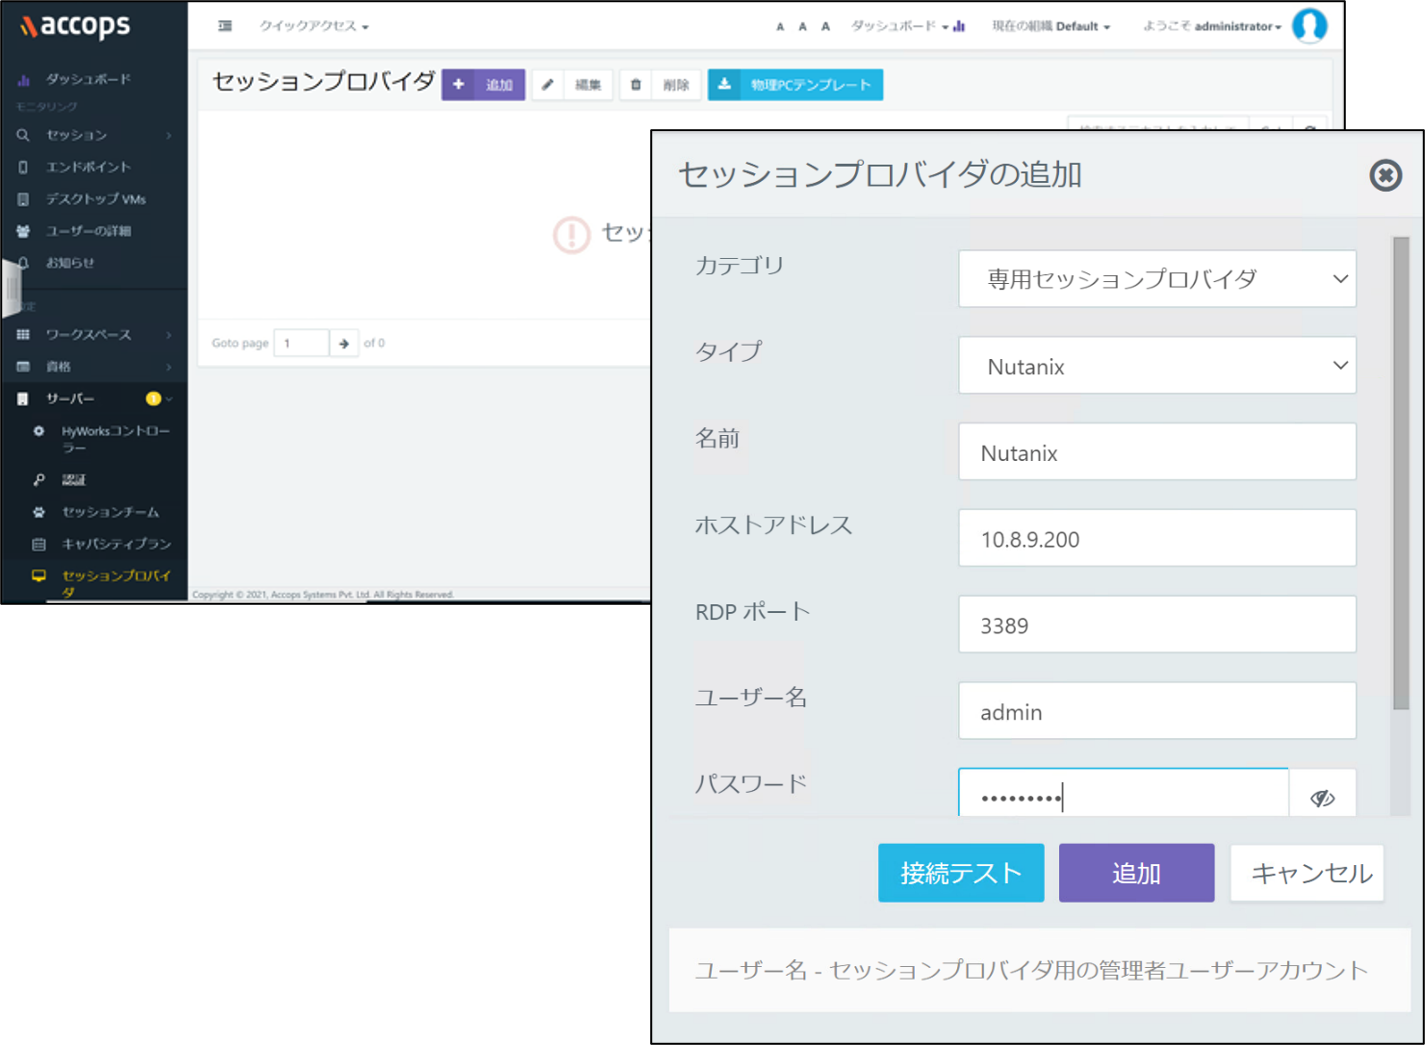Open キャパシティプラン in the sidebar
The image size is (1425, 1045).
click(x=116, y=544)
